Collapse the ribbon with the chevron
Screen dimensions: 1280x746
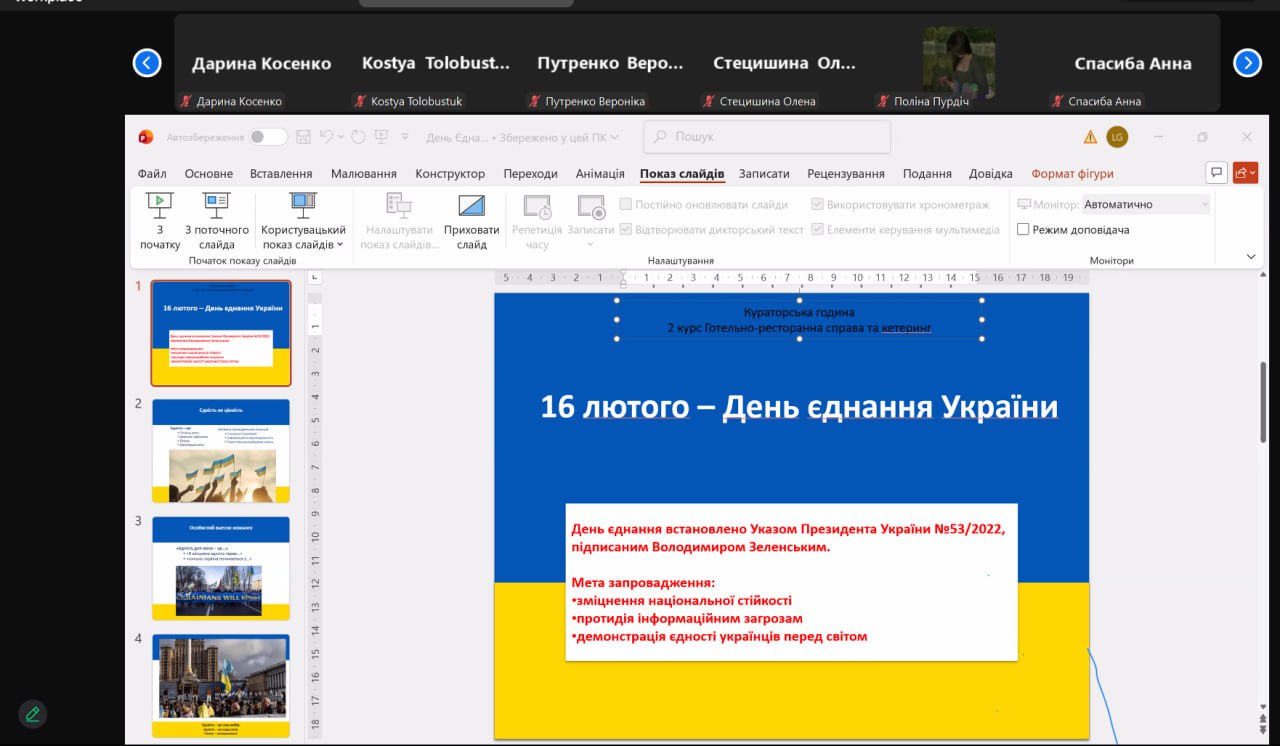[1251, 257]
